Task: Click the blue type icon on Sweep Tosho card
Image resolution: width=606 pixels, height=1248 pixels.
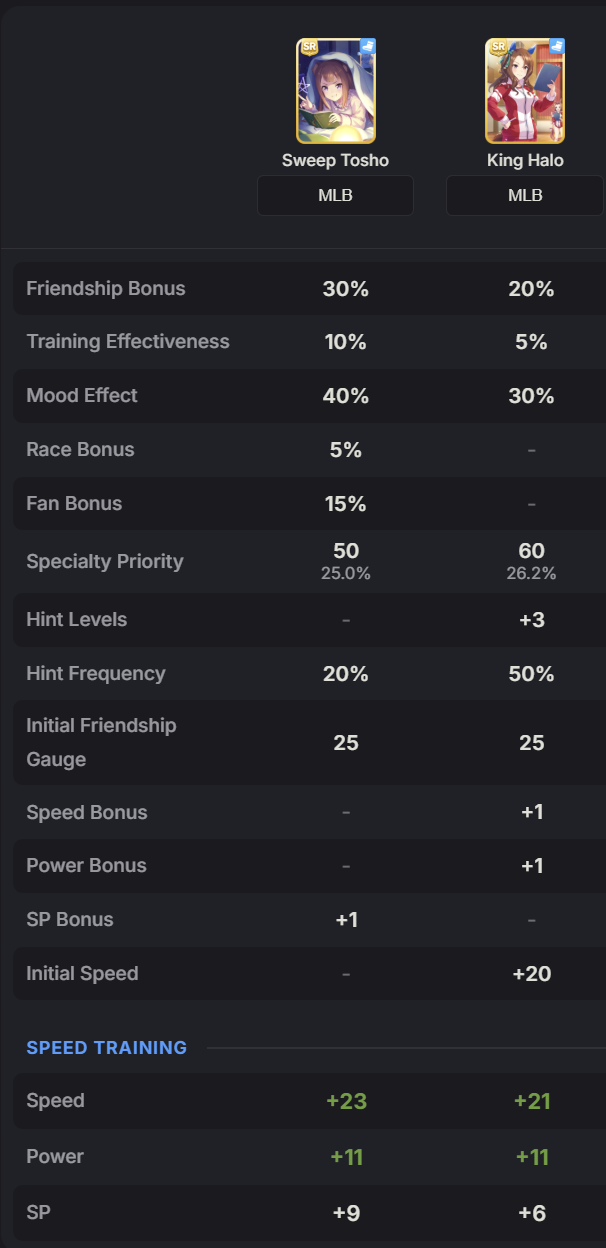Action: pos(367,46)
